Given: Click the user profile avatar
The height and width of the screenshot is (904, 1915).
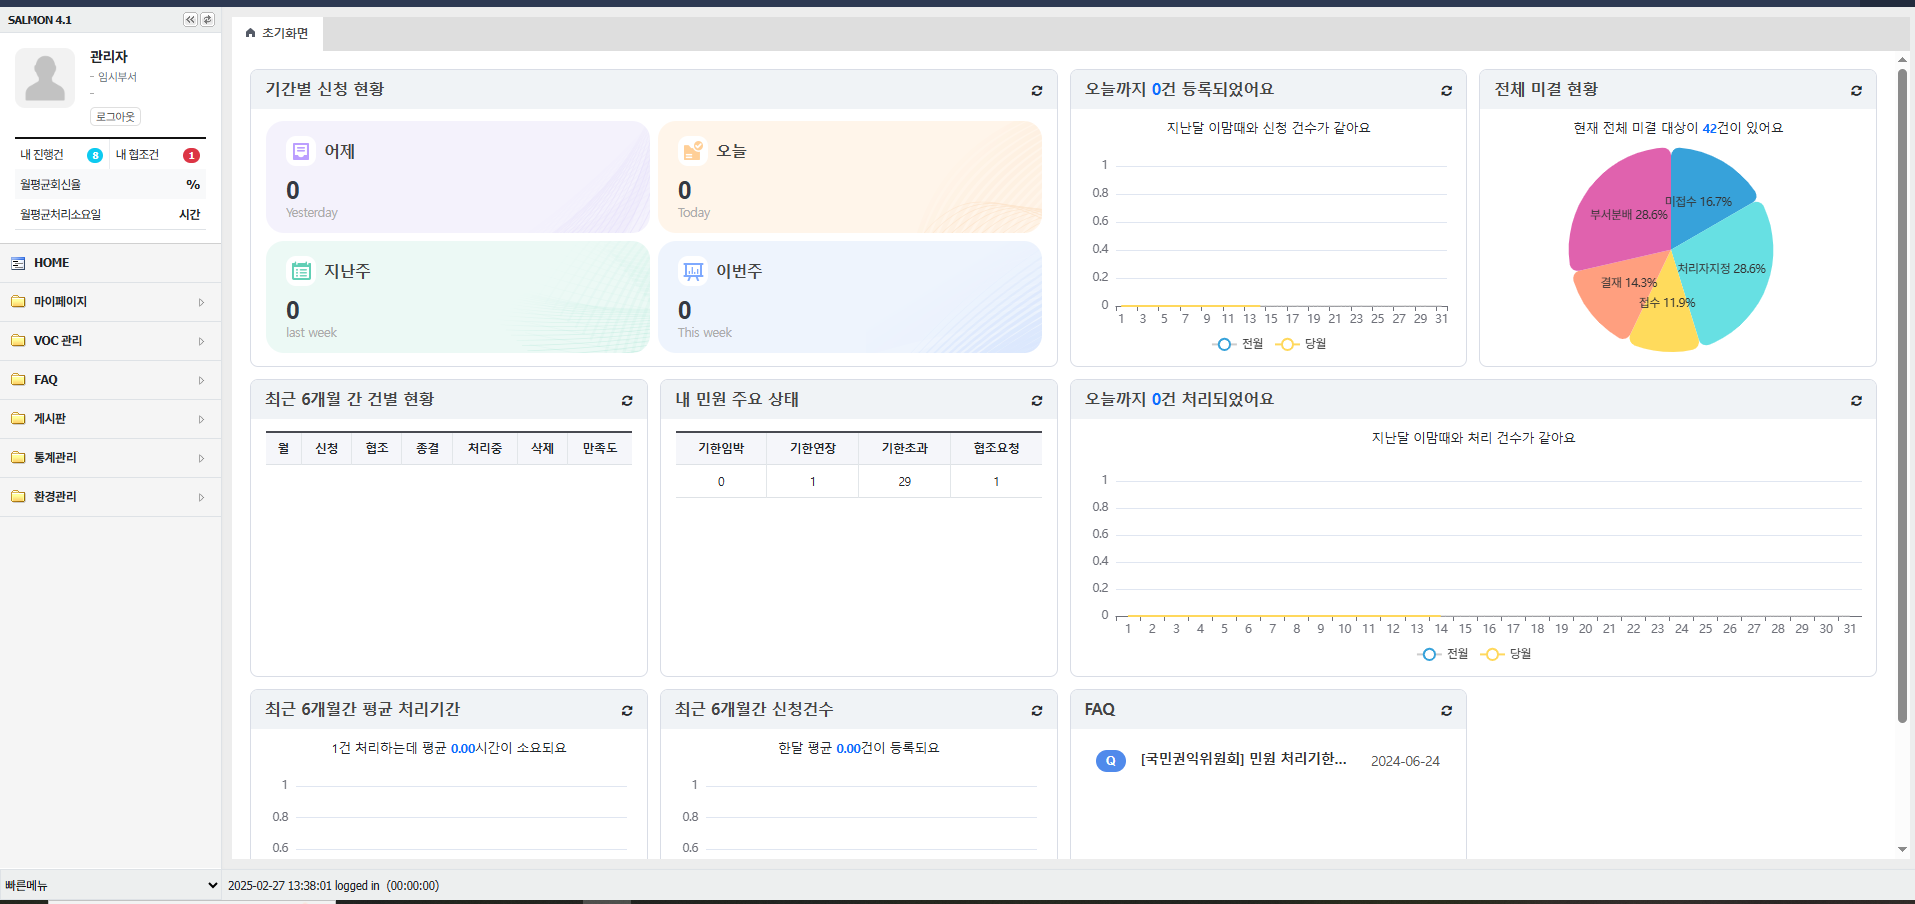Looking at the screenshot, I should (45, 78).
